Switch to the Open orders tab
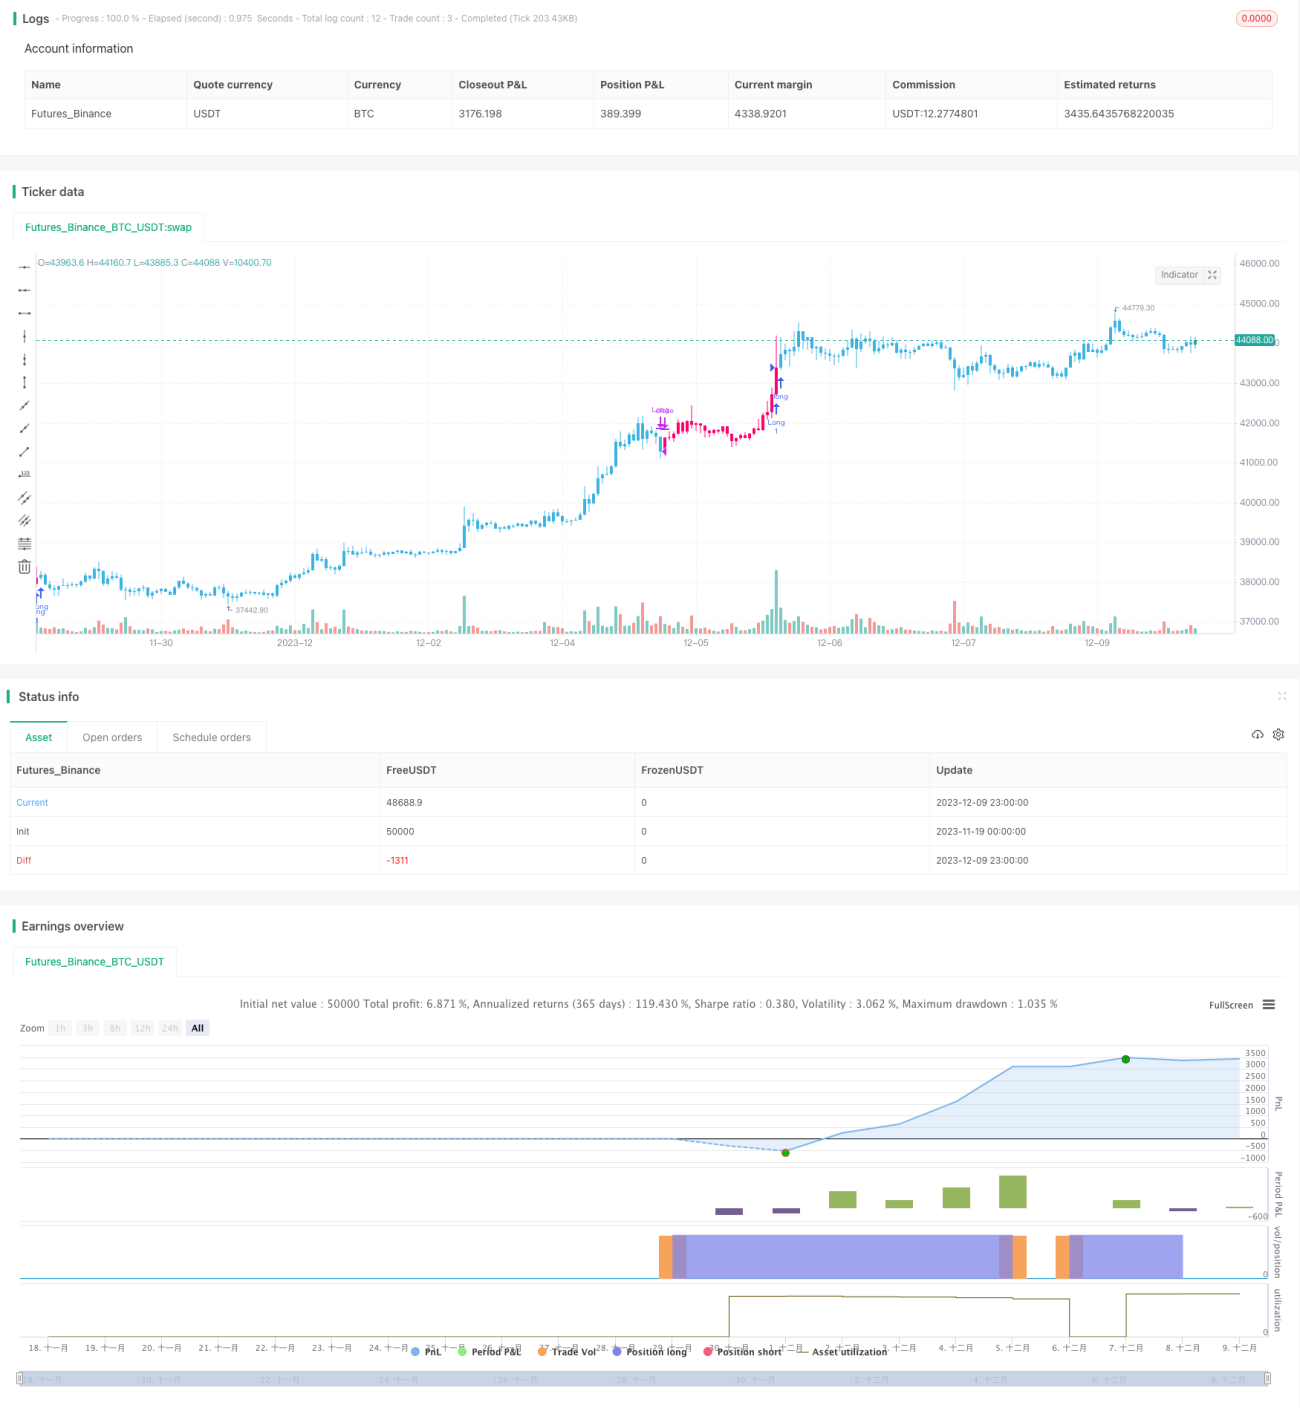Image resolution: width=1300 pixels, height=1408 pixels. click(112, 737)
